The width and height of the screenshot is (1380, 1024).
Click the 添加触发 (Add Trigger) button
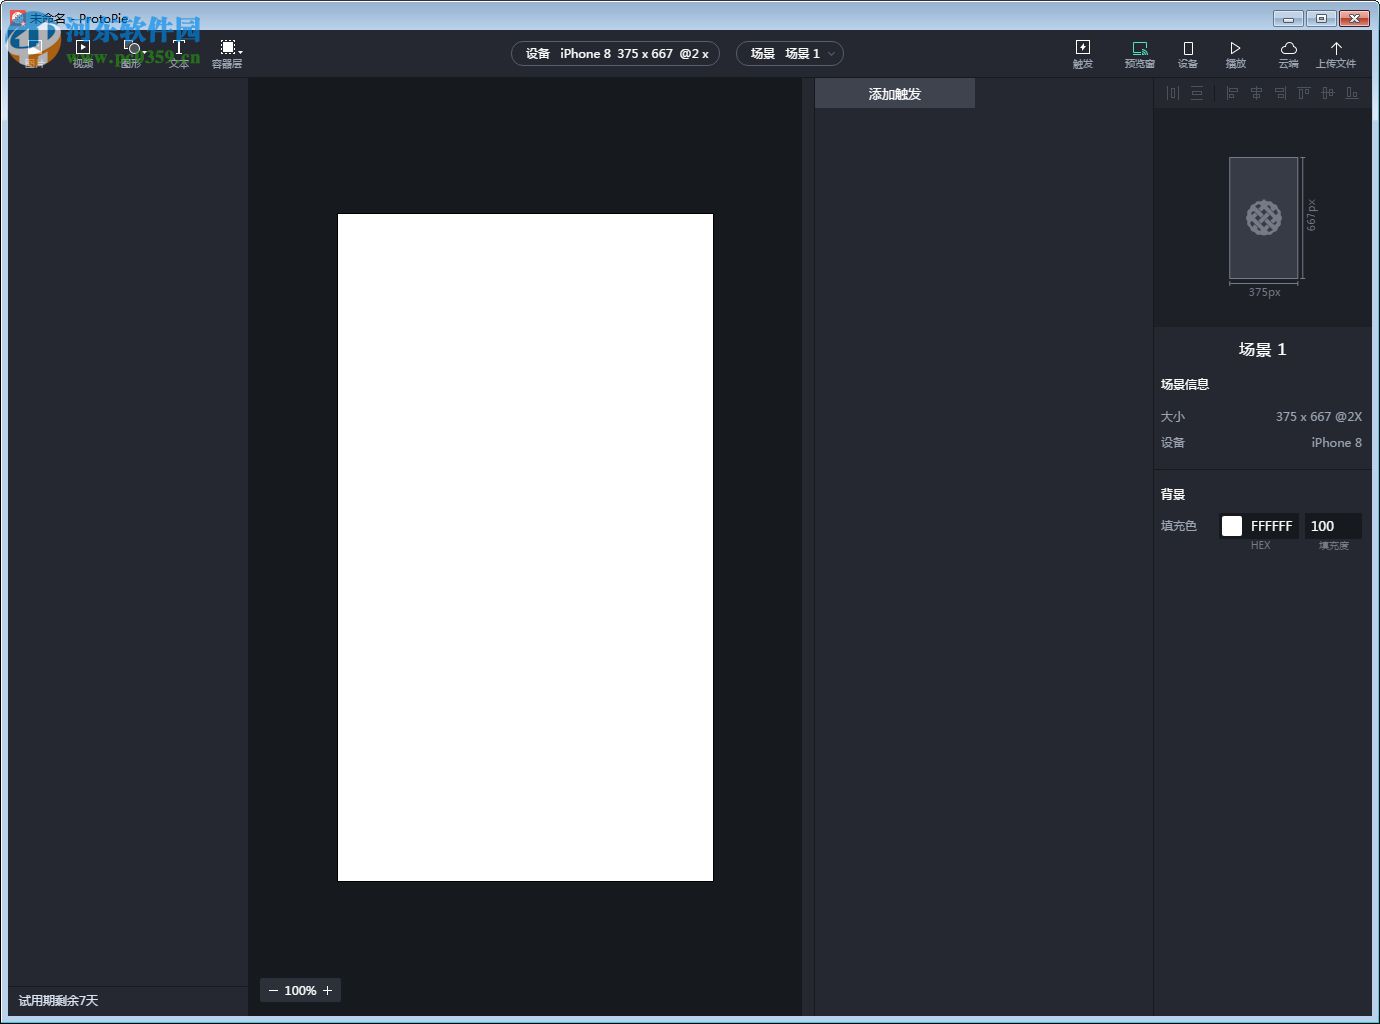point(894,92)
